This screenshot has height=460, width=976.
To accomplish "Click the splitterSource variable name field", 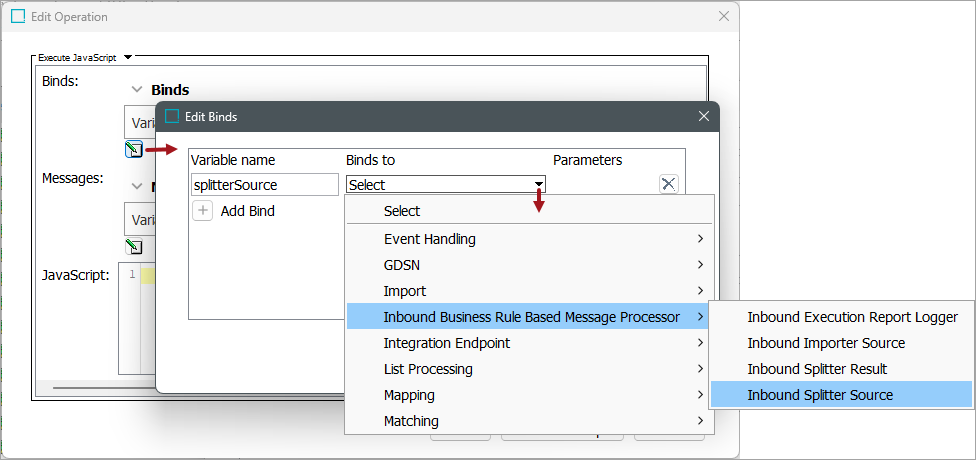I will click(x=264, y=185).
